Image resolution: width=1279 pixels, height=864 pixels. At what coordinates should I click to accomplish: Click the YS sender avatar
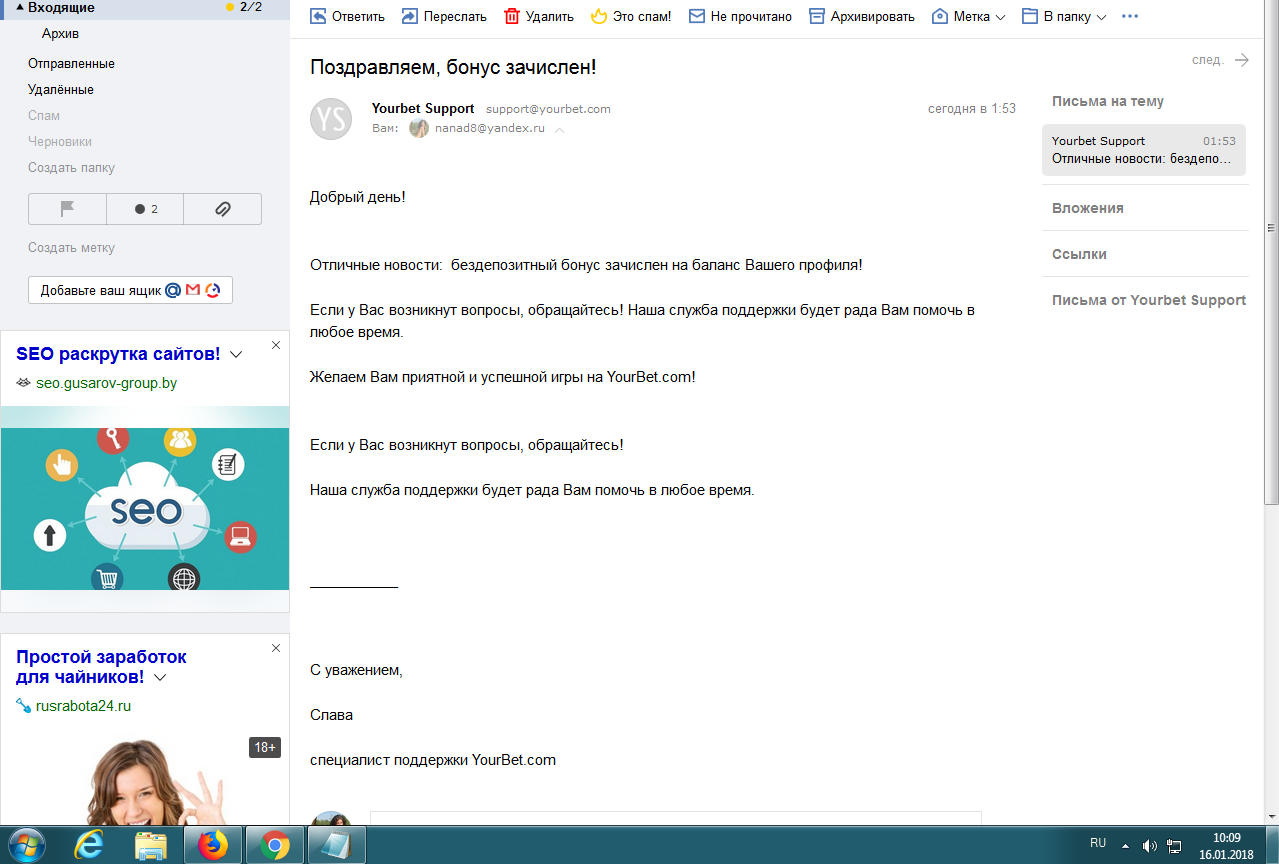pyautogui.click(x=331, y=119)
